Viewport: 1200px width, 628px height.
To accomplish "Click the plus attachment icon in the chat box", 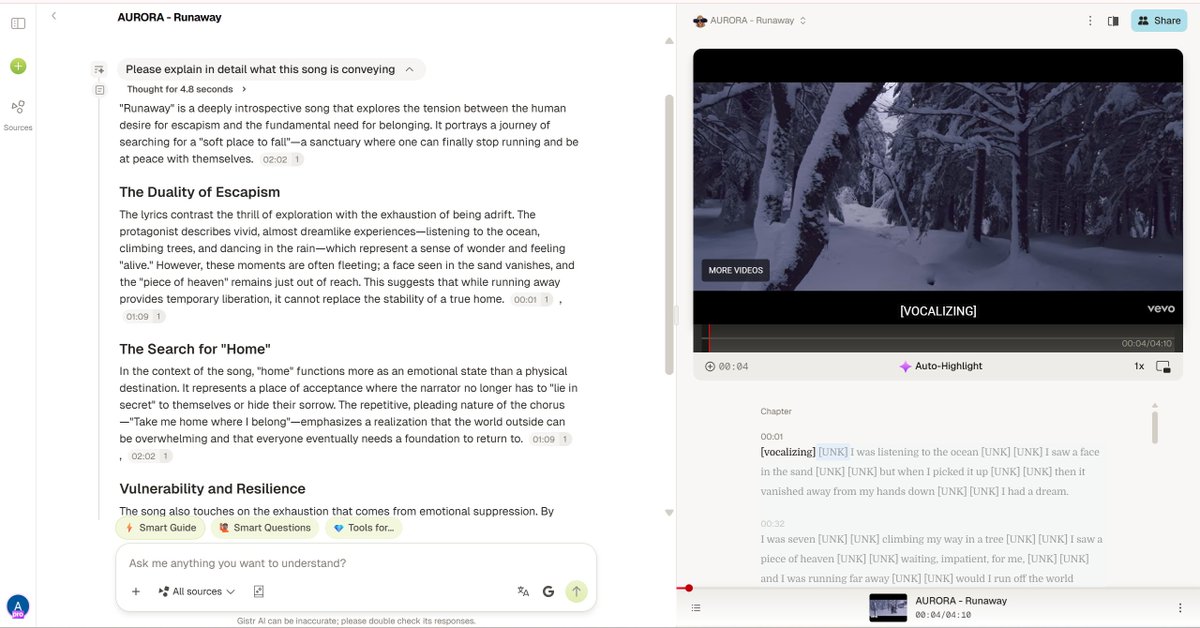I will (x=136, y=592).
